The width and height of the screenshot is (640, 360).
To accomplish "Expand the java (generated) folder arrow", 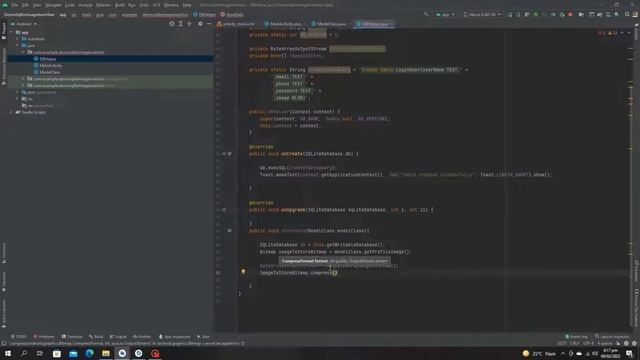I will pos(17,92).
